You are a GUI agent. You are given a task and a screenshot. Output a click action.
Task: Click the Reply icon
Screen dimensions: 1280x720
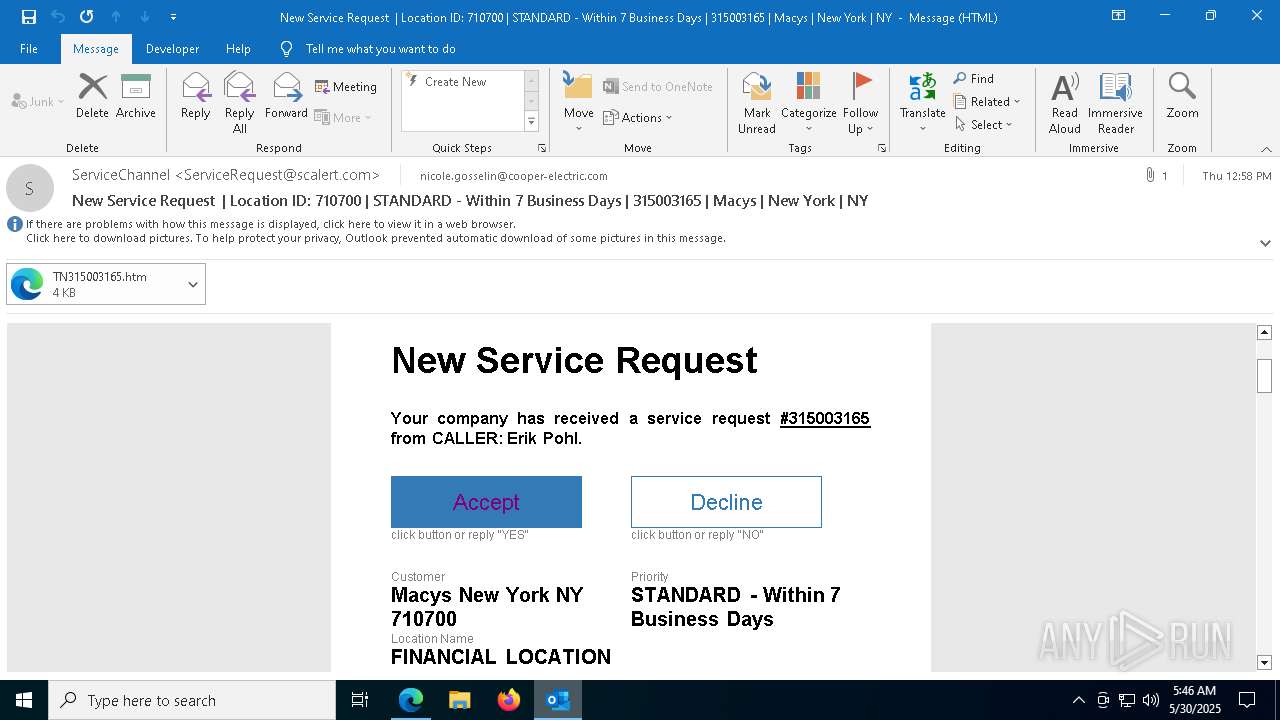pyautogui.click(x=196, y=97)
